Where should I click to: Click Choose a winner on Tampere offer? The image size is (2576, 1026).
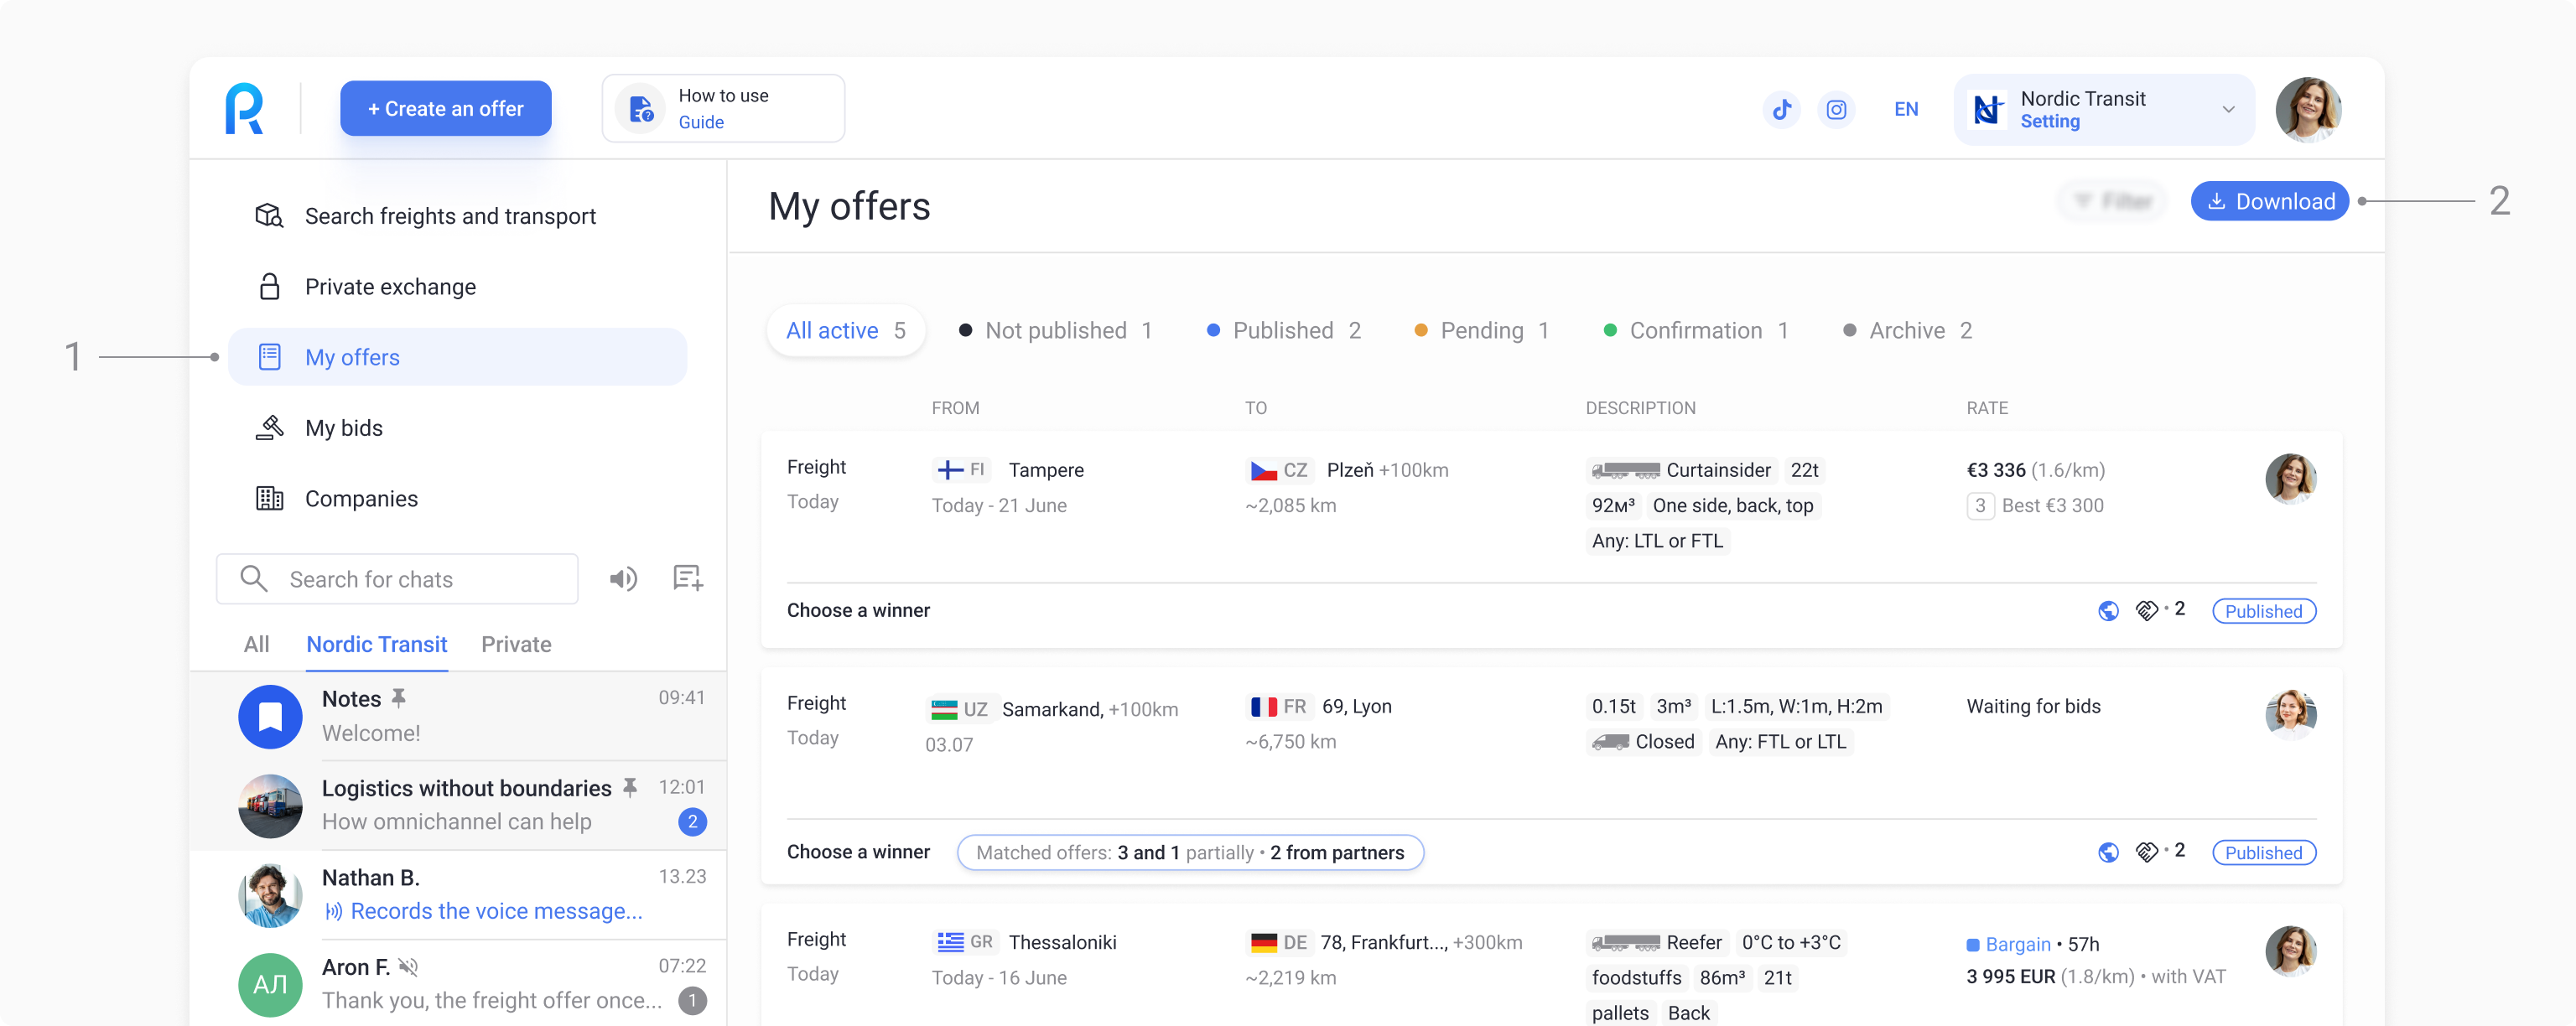858,610
